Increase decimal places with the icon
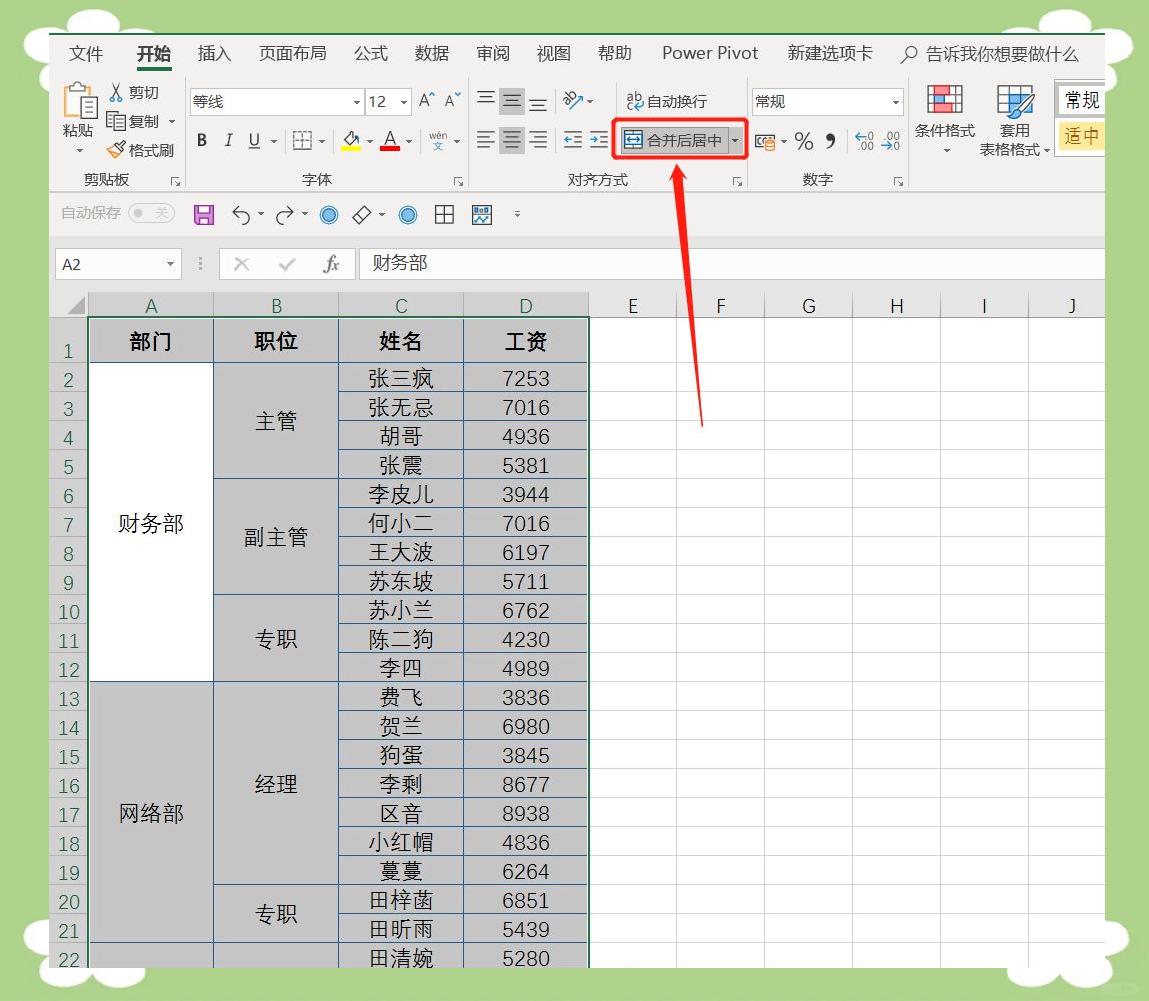The width and height of the screenshot is (1149, 1001). coord(864,141)
